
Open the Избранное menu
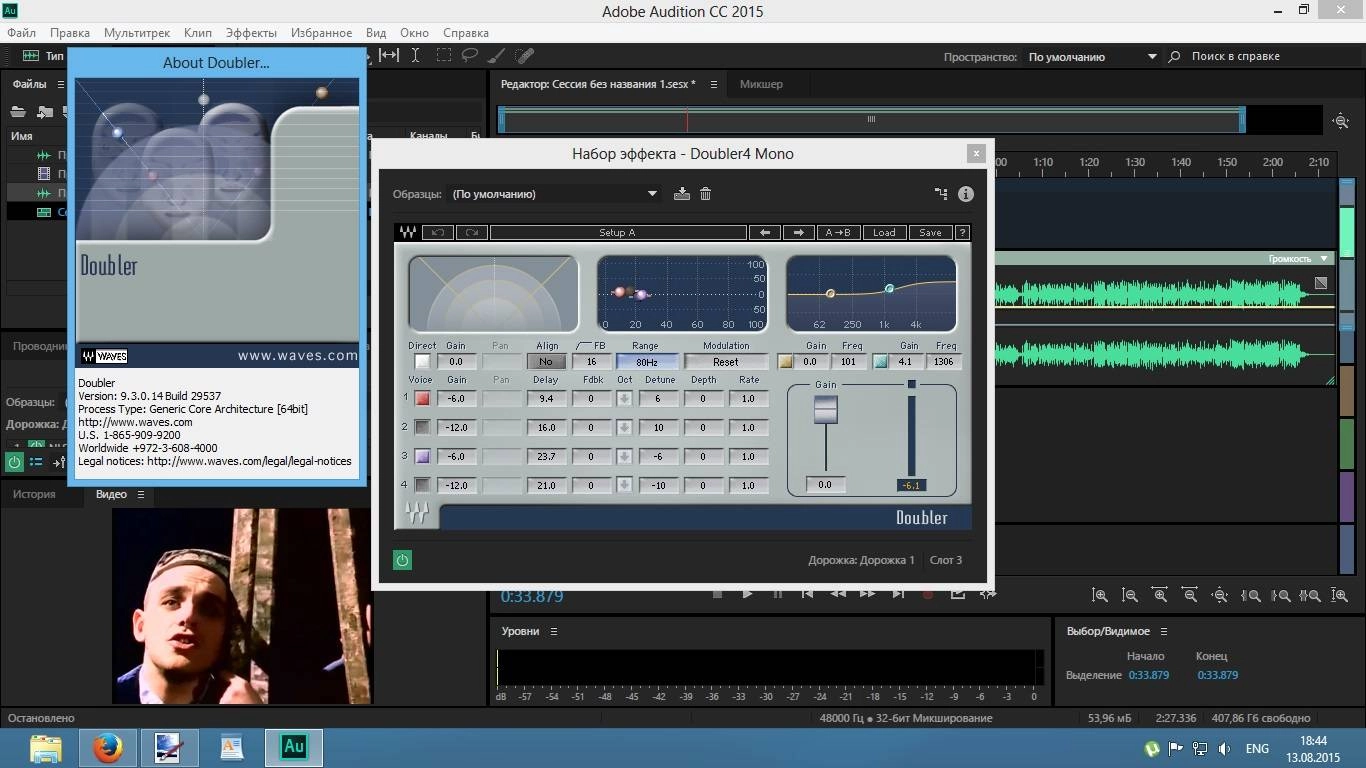coord(321,33)
